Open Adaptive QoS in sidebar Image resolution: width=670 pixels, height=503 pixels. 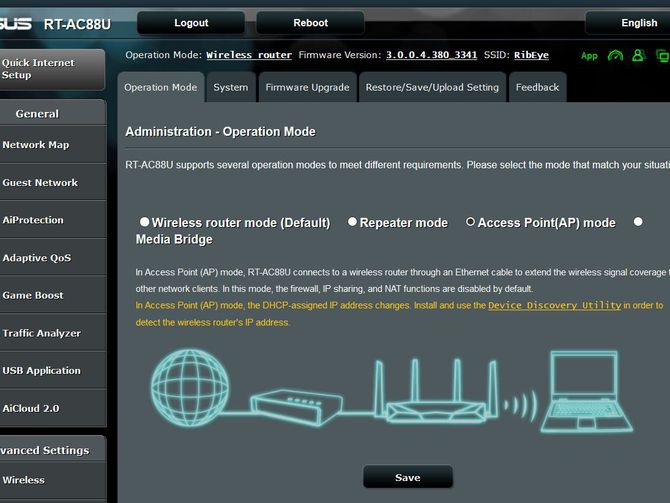pos(53,258)
